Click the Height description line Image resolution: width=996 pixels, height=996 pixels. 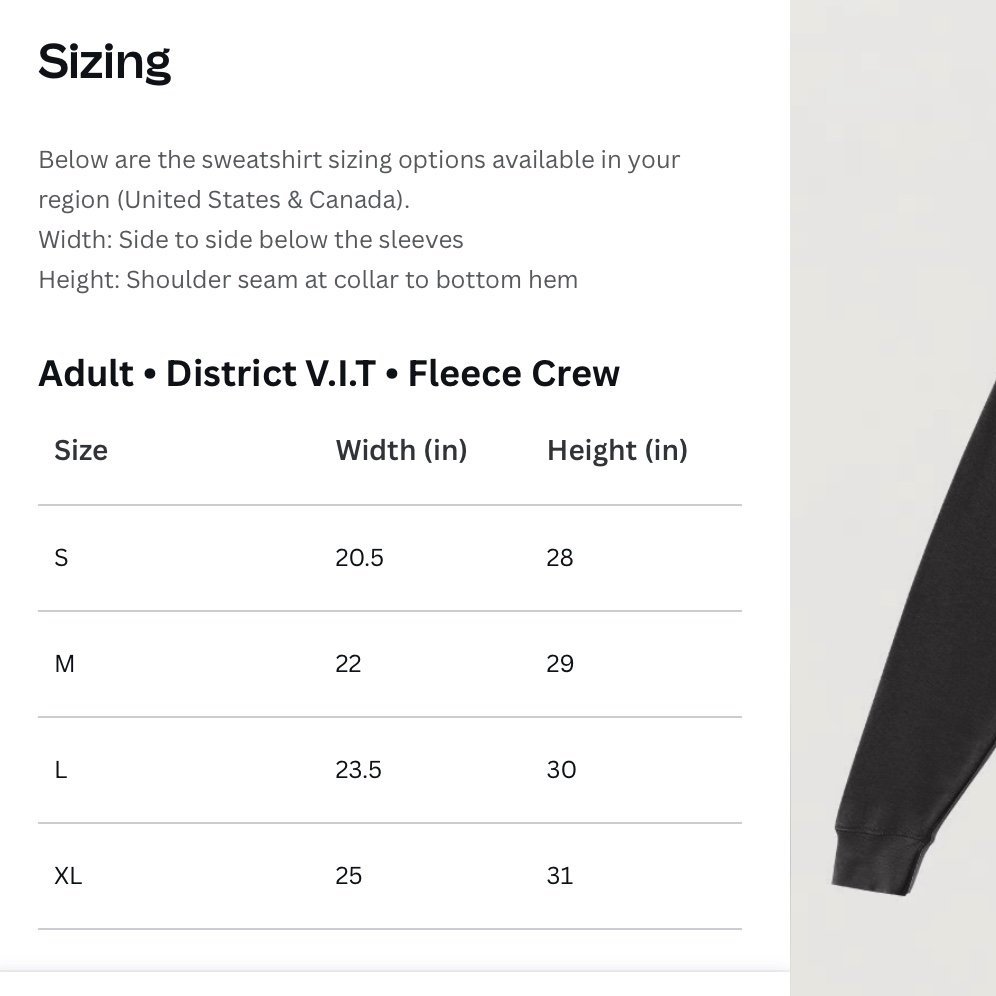pos(308,280)
